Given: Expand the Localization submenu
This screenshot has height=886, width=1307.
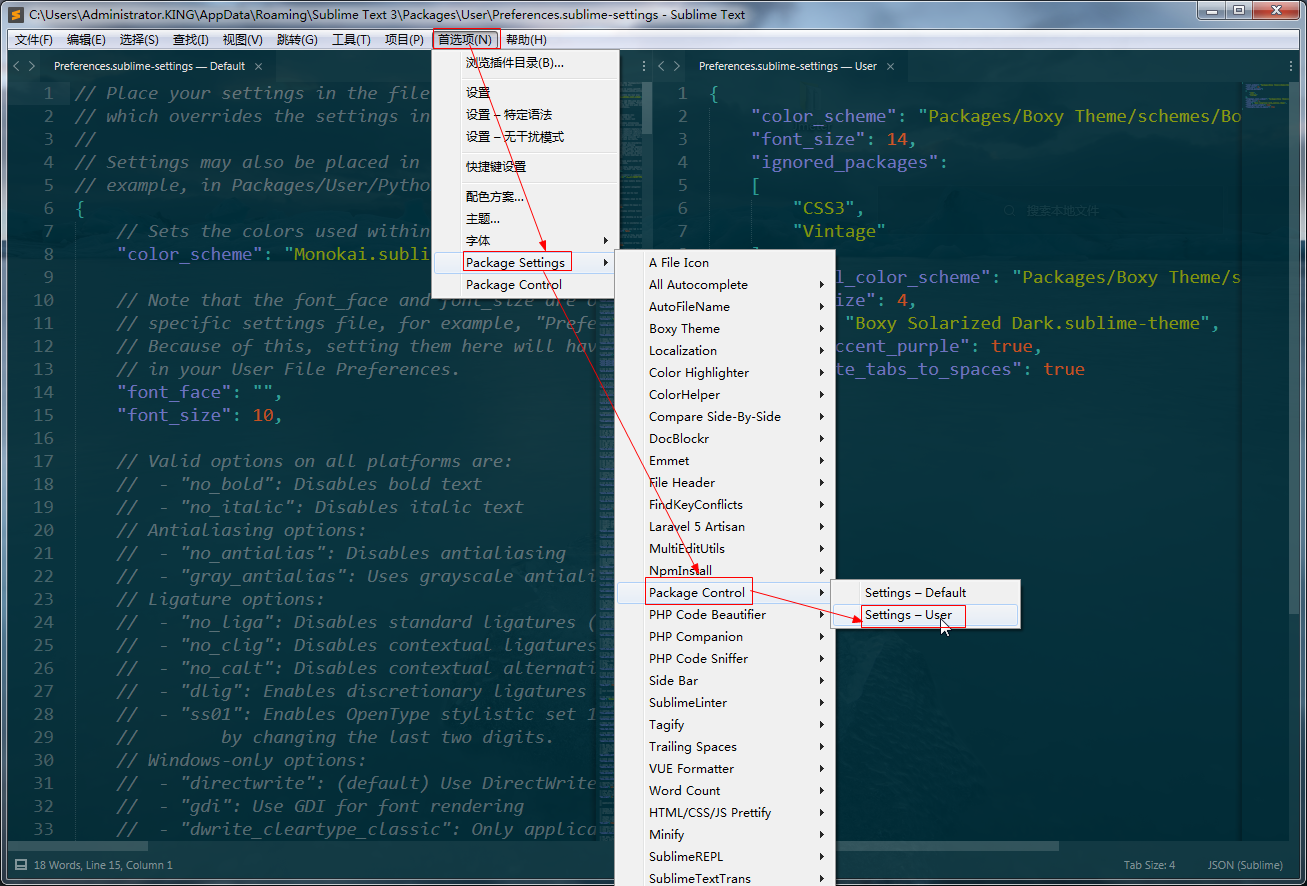Looking at the screenshot, I should tap(723, 350).
